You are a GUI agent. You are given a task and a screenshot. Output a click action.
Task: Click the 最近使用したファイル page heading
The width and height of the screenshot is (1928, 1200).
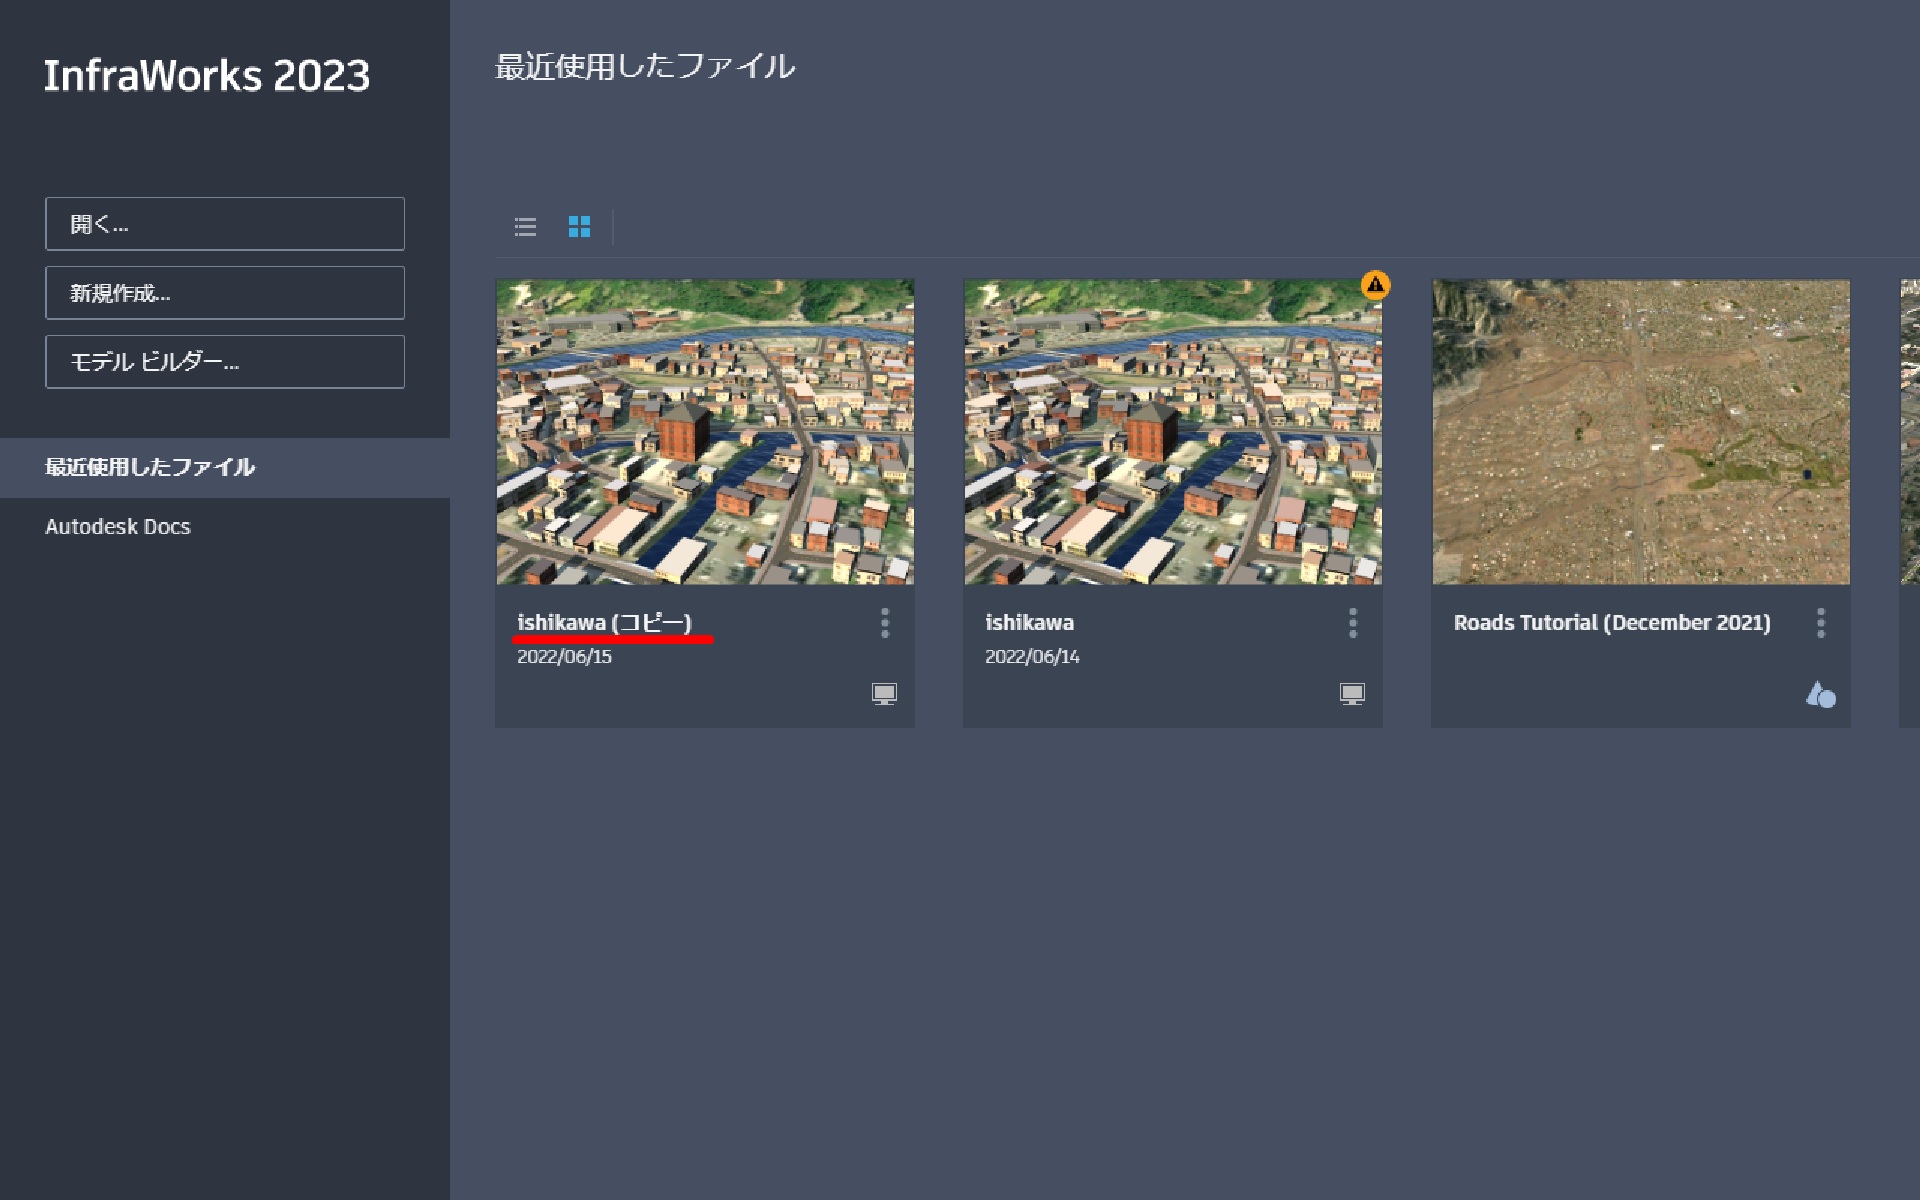tap(646, 67)
